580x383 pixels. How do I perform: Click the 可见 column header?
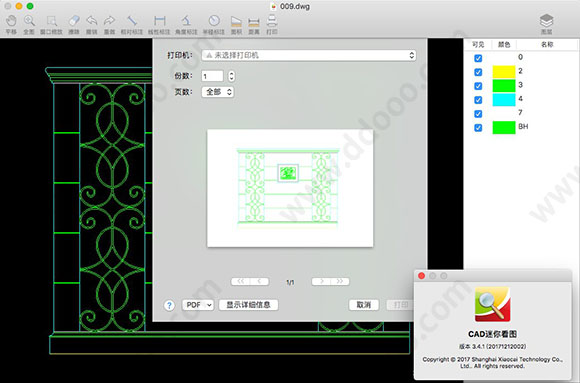point(478,45)
